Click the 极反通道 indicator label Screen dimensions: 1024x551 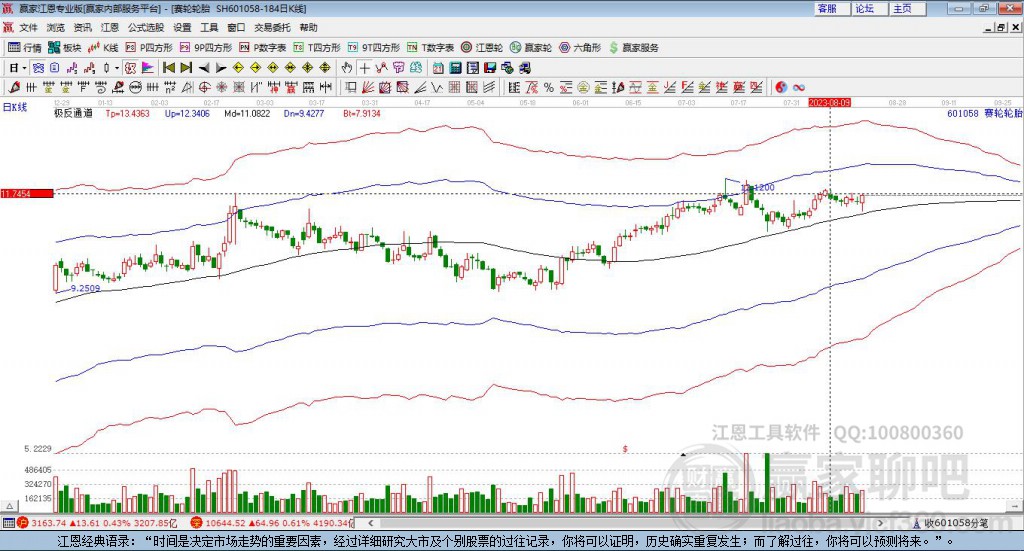click(73, 113)
